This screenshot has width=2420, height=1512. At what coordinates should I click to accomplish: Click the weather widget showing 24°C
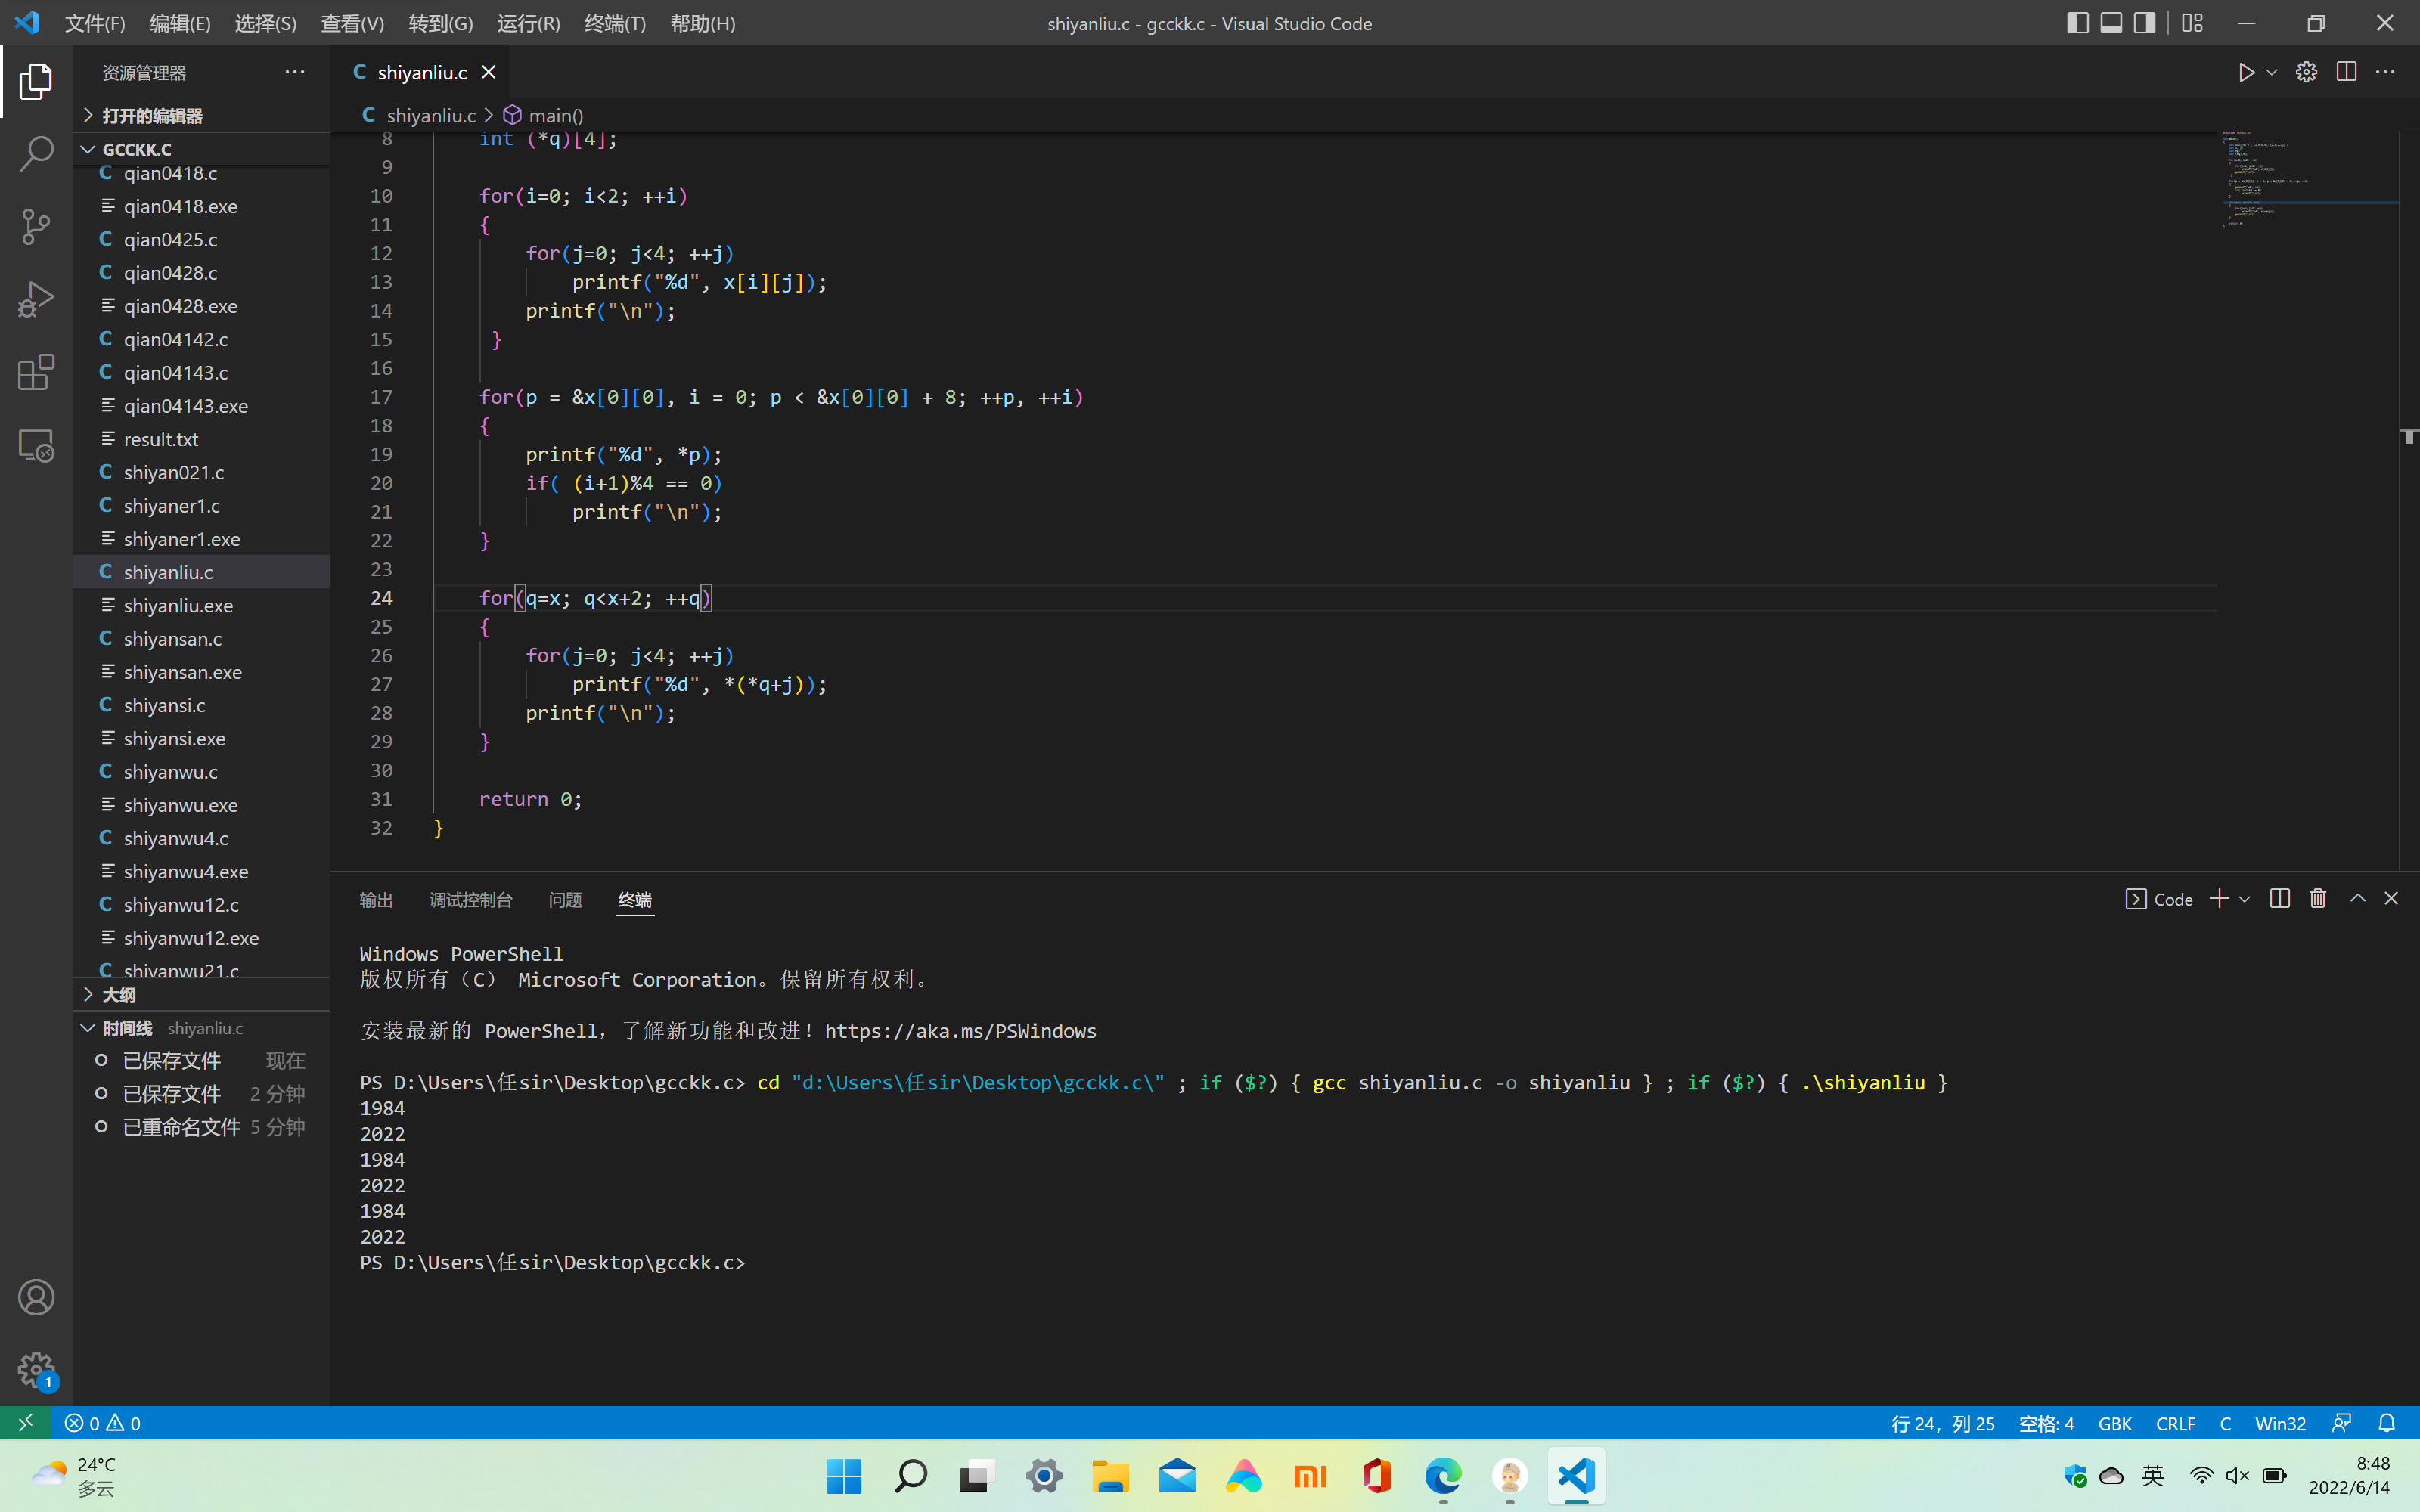[75, 1476]
